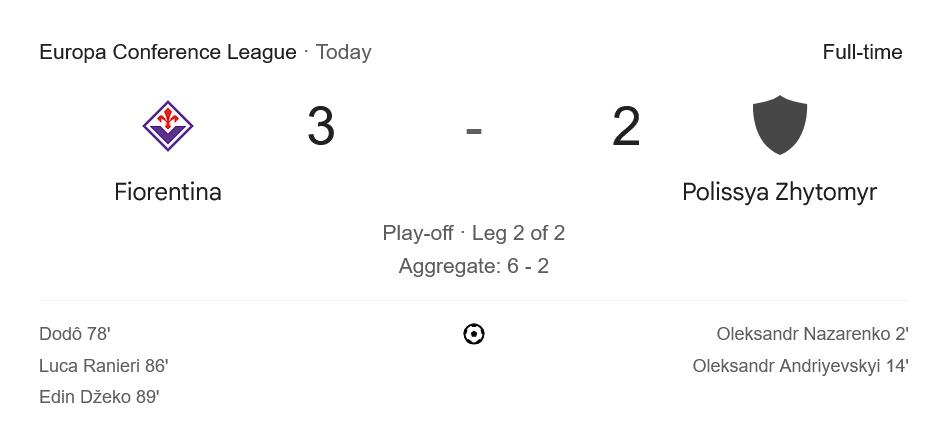Click the Today date label
The image size is (948, 421).
(343, 52)
